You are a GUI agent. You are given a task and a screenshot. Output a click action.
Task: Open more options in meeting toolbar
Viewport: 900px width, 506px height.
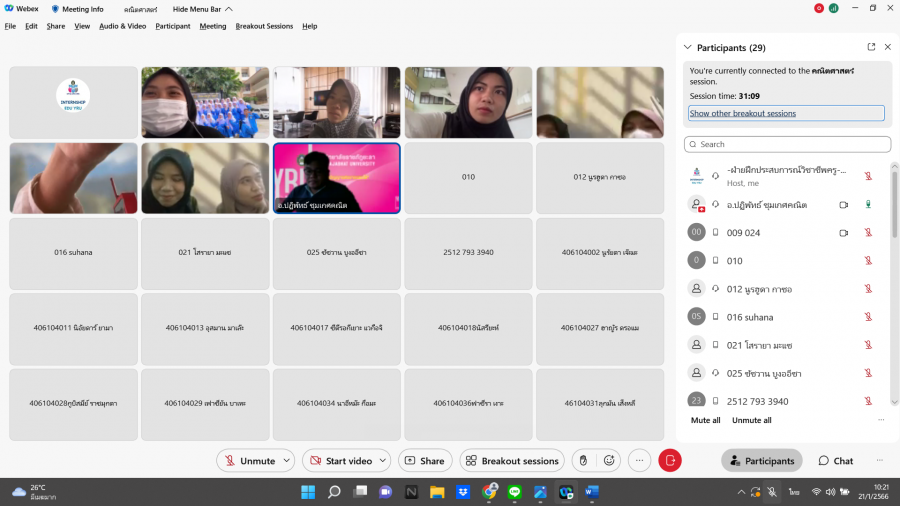point(640,461)
